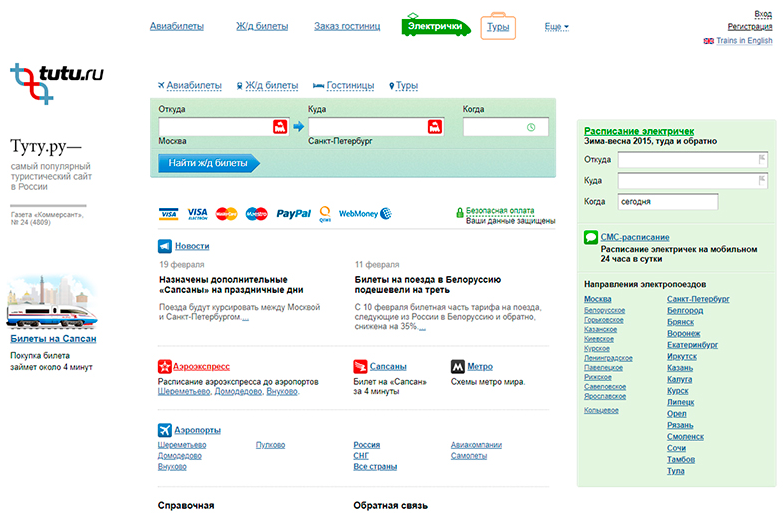Click the Вход link

(x=763, y=14)
